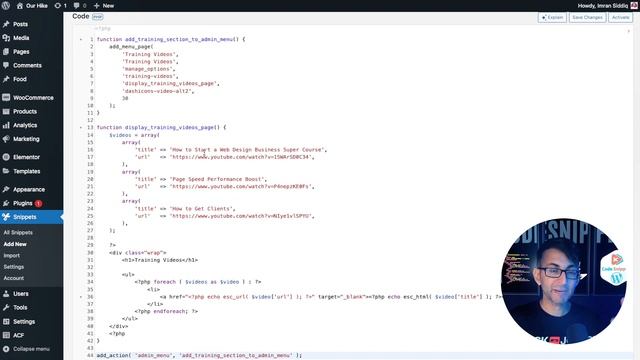Open the Snippets Account submenu item
This screenshot has height=360, width=640.
click(x=13, y=278)
